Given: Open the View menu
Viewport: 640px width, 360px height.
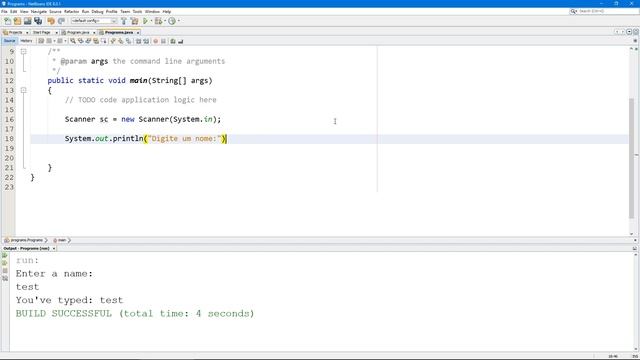Looking at the screenshot, I should pos(24,11).
